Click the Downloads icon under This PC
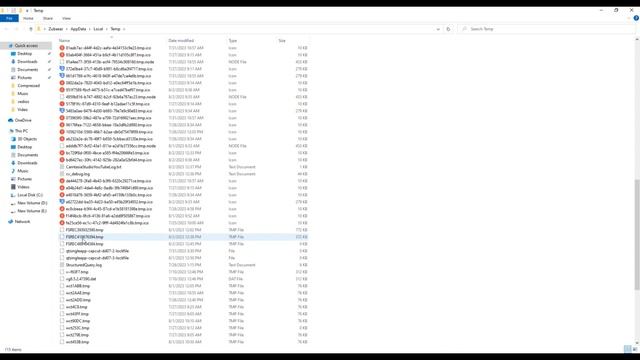 point(13,163)
